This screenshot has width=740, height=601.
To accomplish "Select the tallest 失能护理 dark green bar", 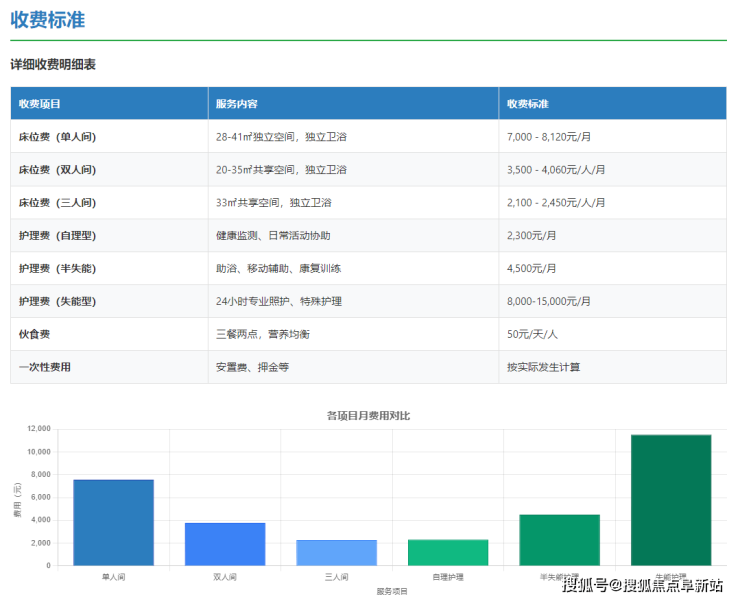I will click(x=671, y=500).
